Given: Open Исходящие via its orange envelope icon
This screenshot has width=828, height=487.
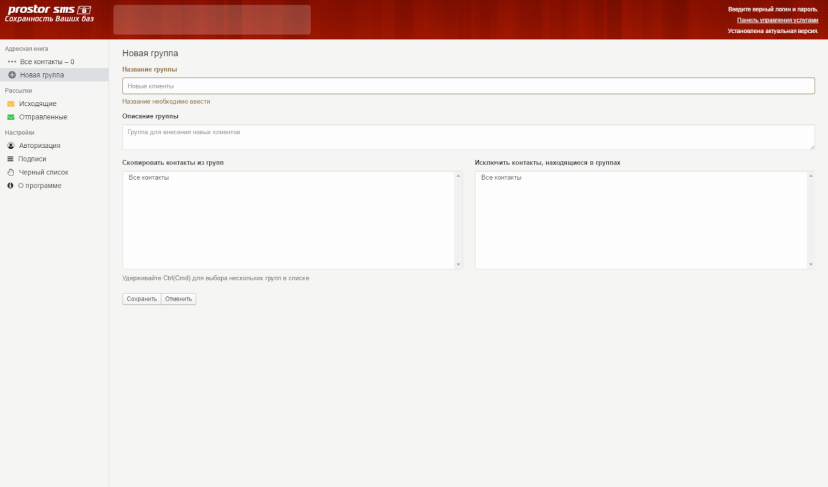Looking at the screenshot, I should (11, 104).
